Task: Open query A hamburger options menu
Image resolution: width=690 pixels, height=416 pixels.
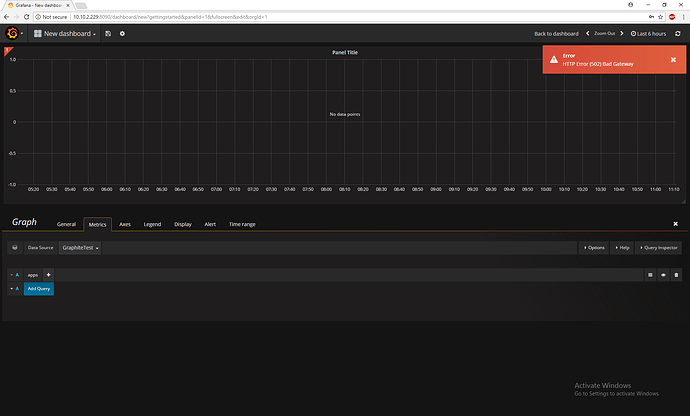Action: 650,275
